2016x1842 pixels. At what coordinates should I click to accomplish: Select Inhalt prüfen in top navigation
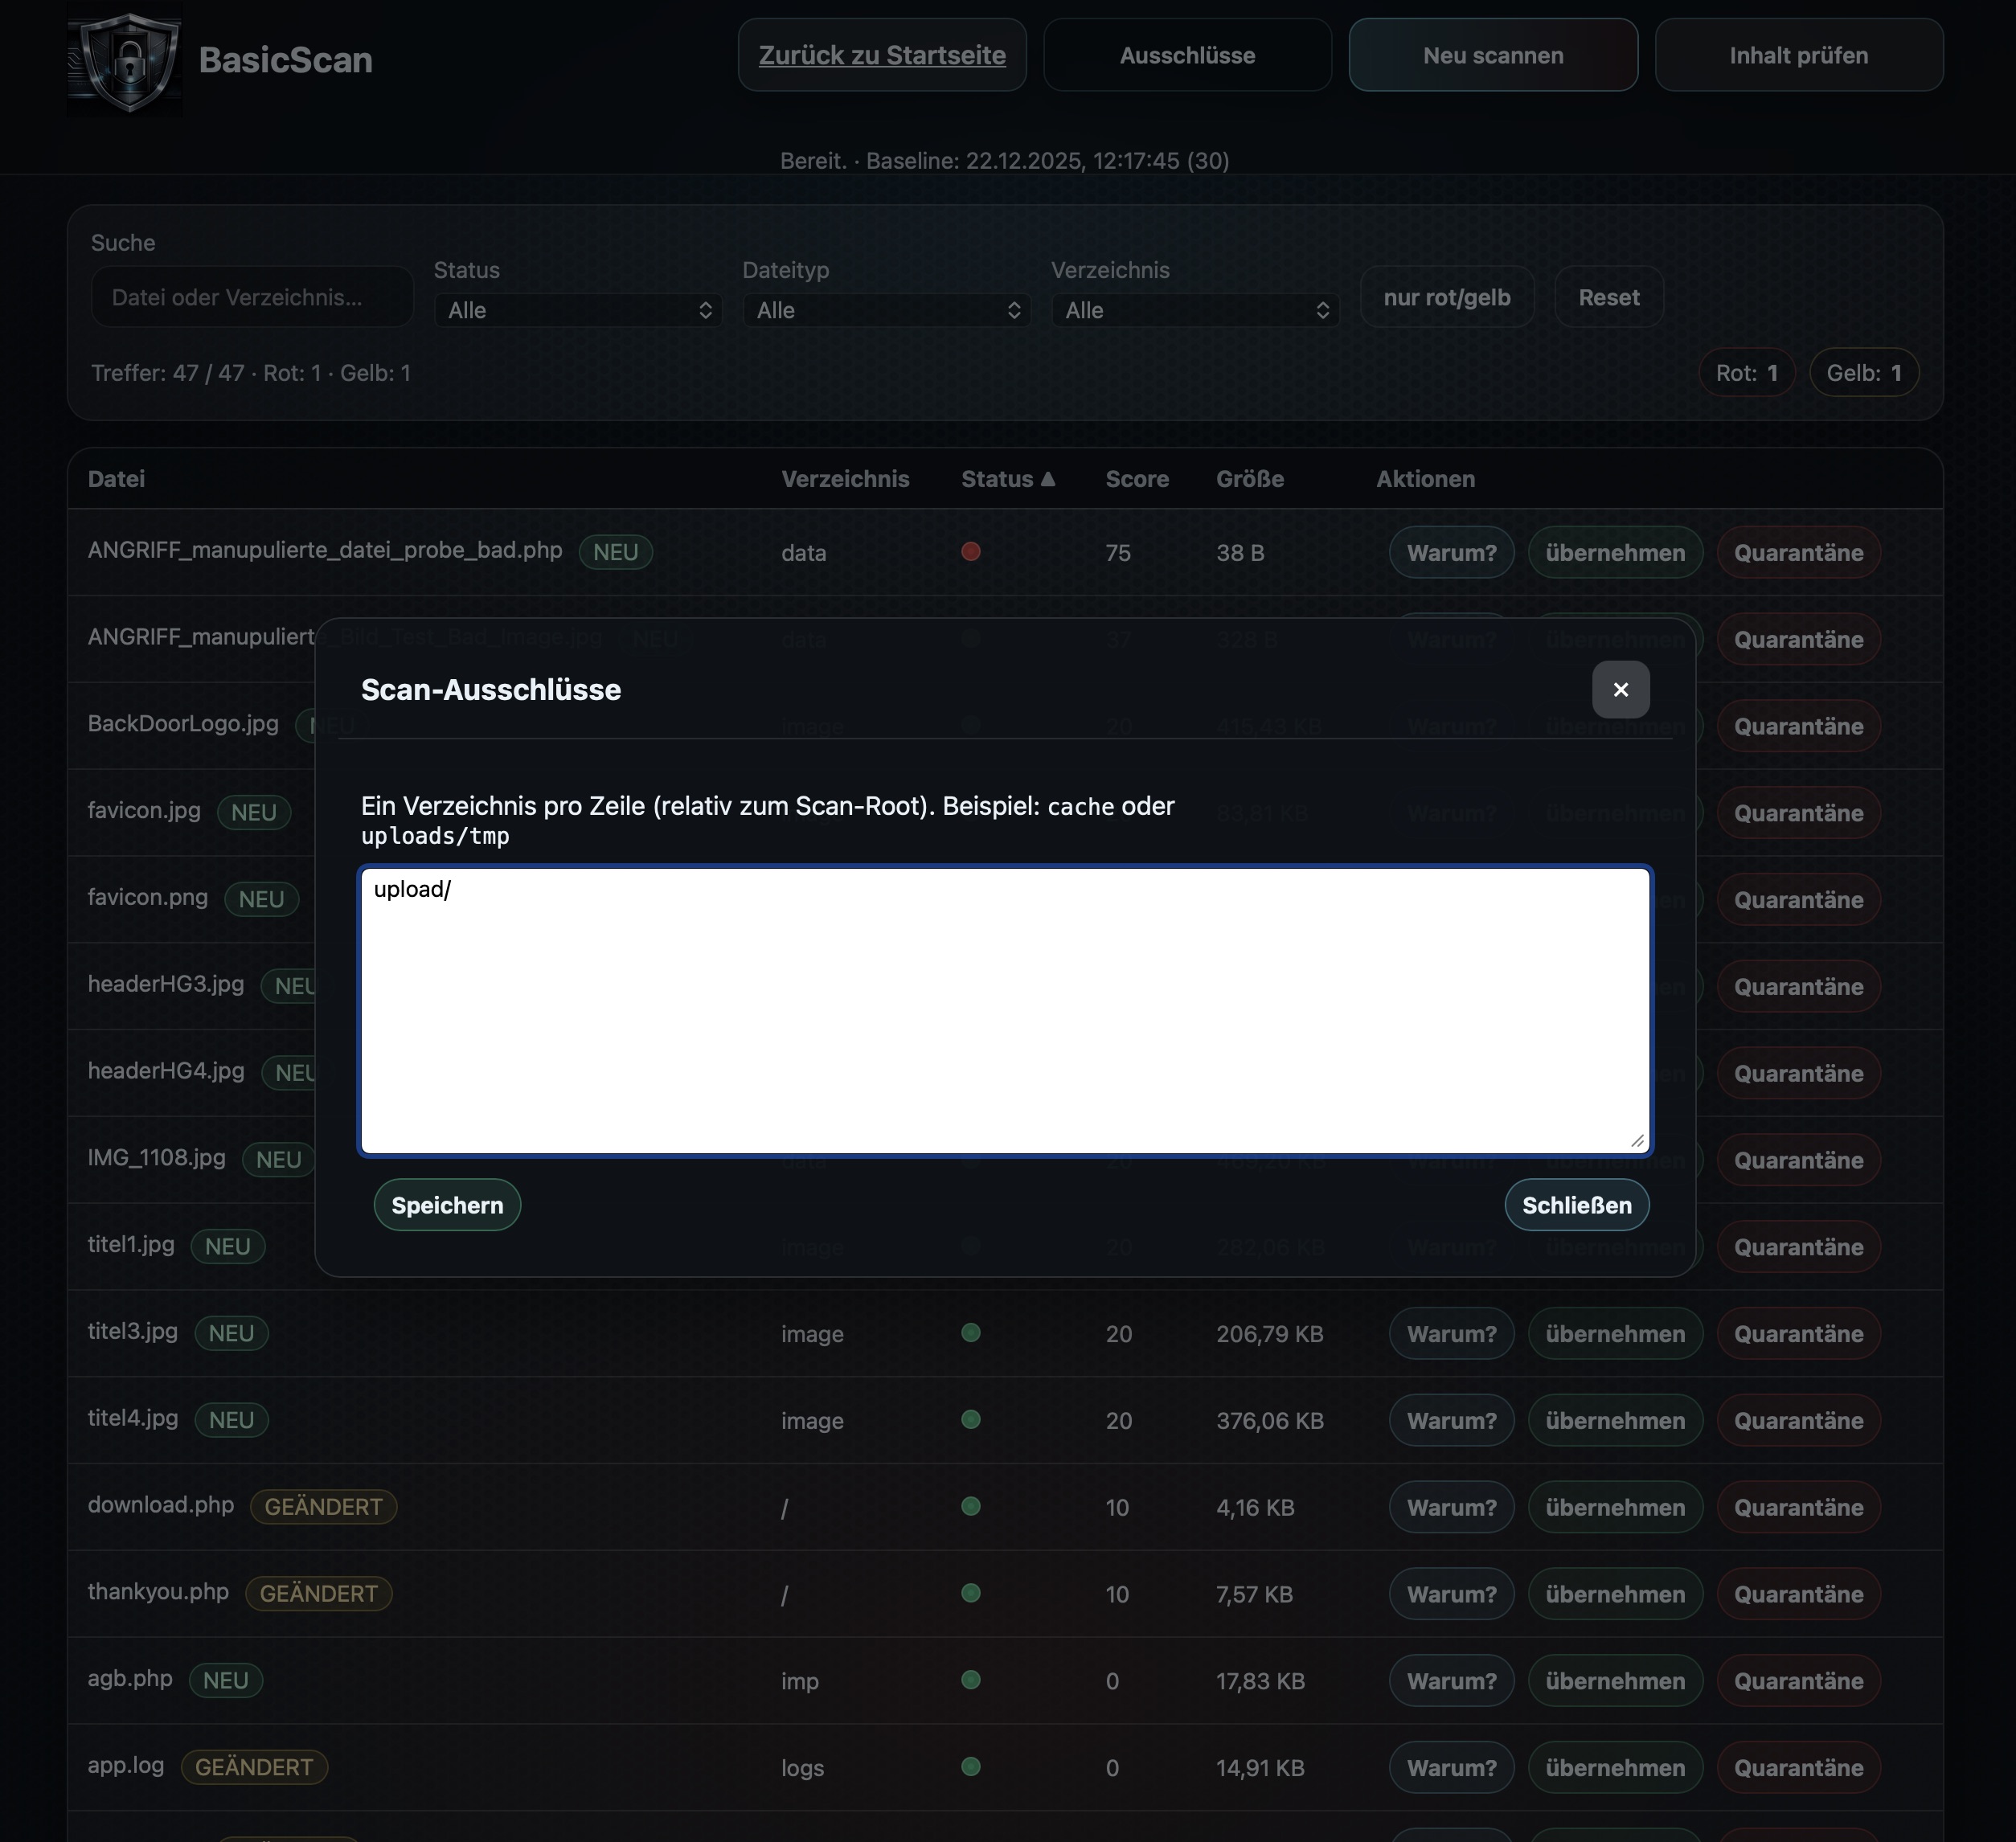coord(1798,56)
